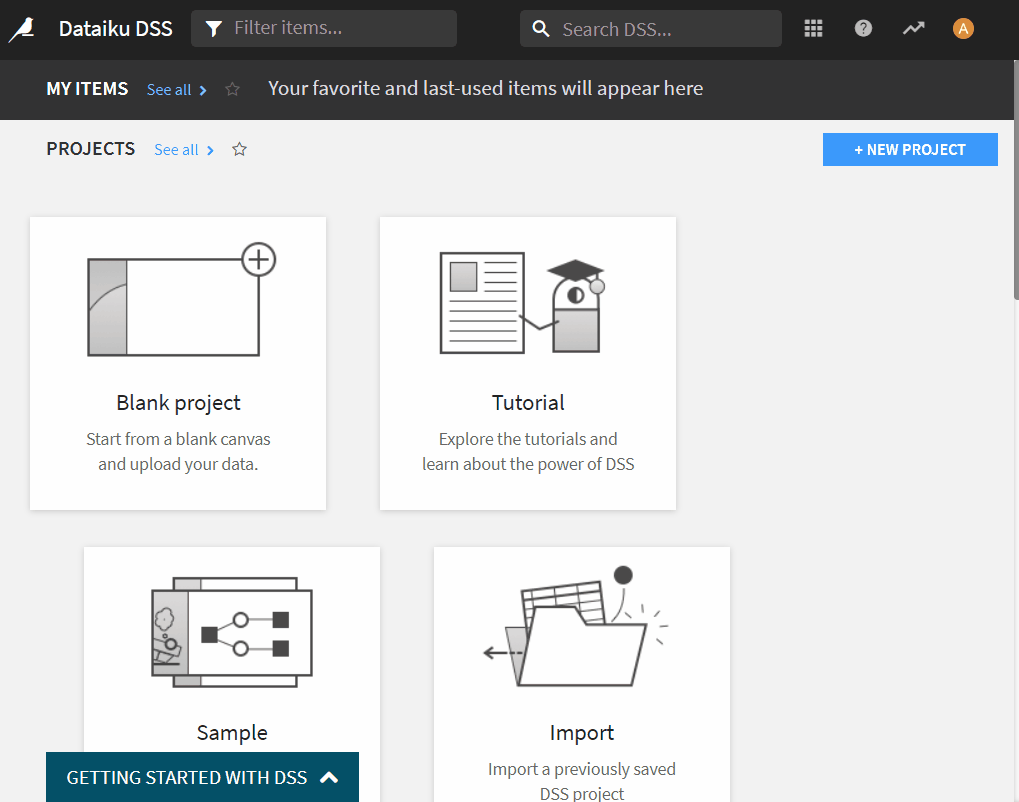Open See all link for My Items

[169, 90]
